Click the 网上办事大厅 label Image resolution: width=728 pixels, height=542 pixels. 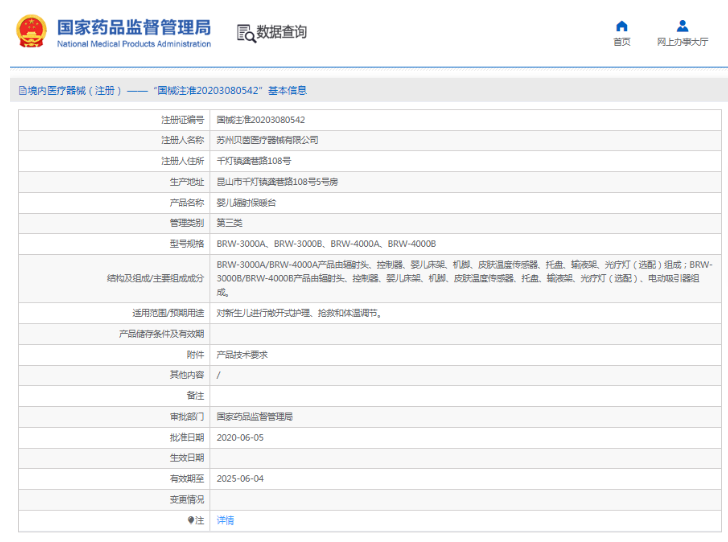click(x=682, y=42)
